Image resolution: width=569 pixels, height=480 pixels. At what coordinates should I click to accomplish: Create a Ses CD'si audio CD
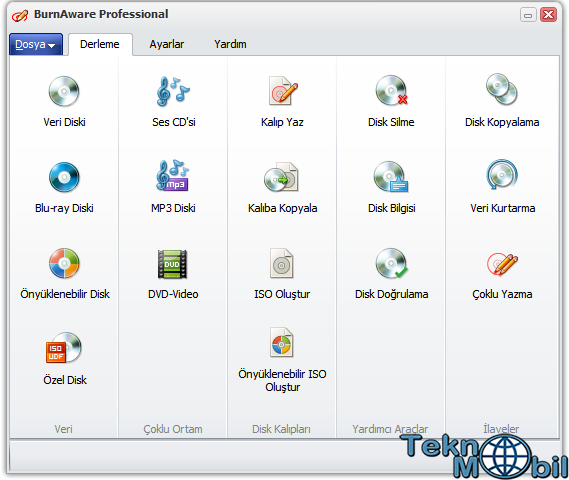173,102
